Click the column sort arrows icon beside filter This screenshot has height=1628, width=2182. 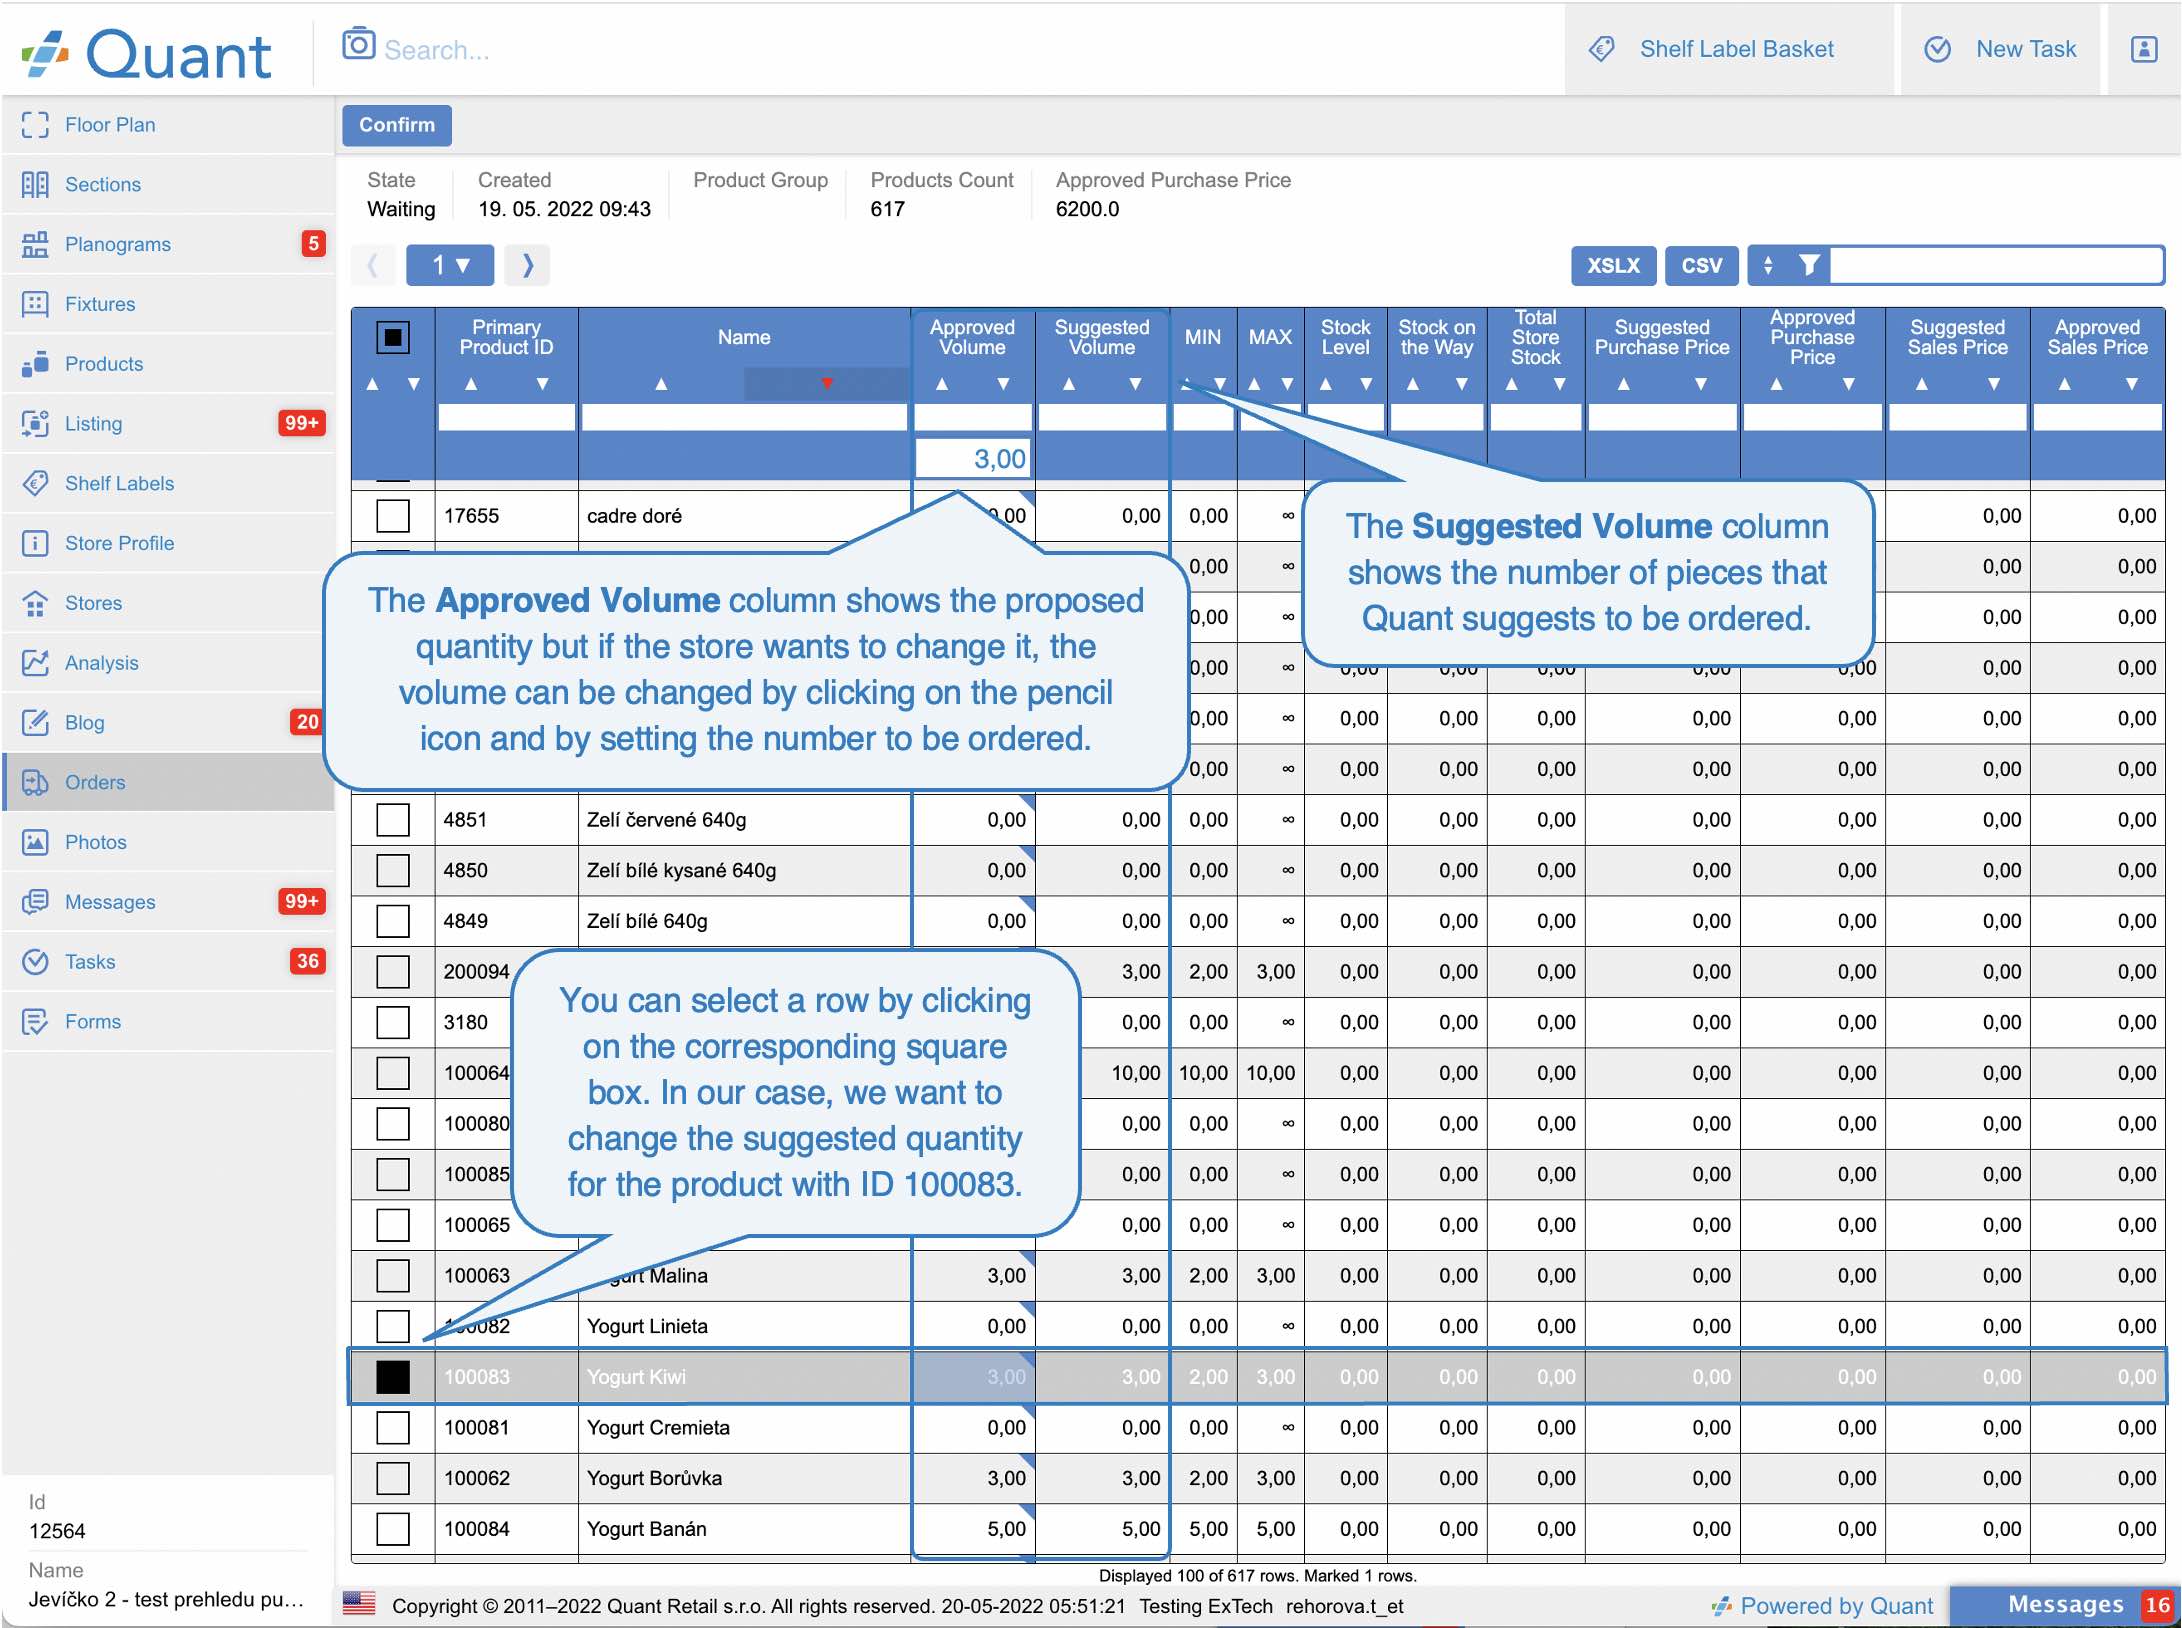coord(1768,265)
